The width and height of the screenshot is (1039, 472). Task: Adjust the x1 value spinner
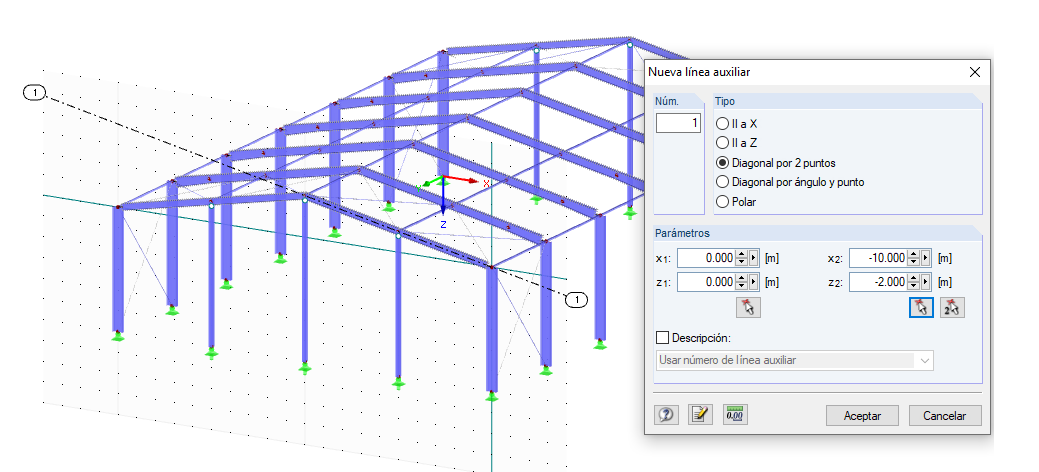pyautogui.click(x=741, y=258)
